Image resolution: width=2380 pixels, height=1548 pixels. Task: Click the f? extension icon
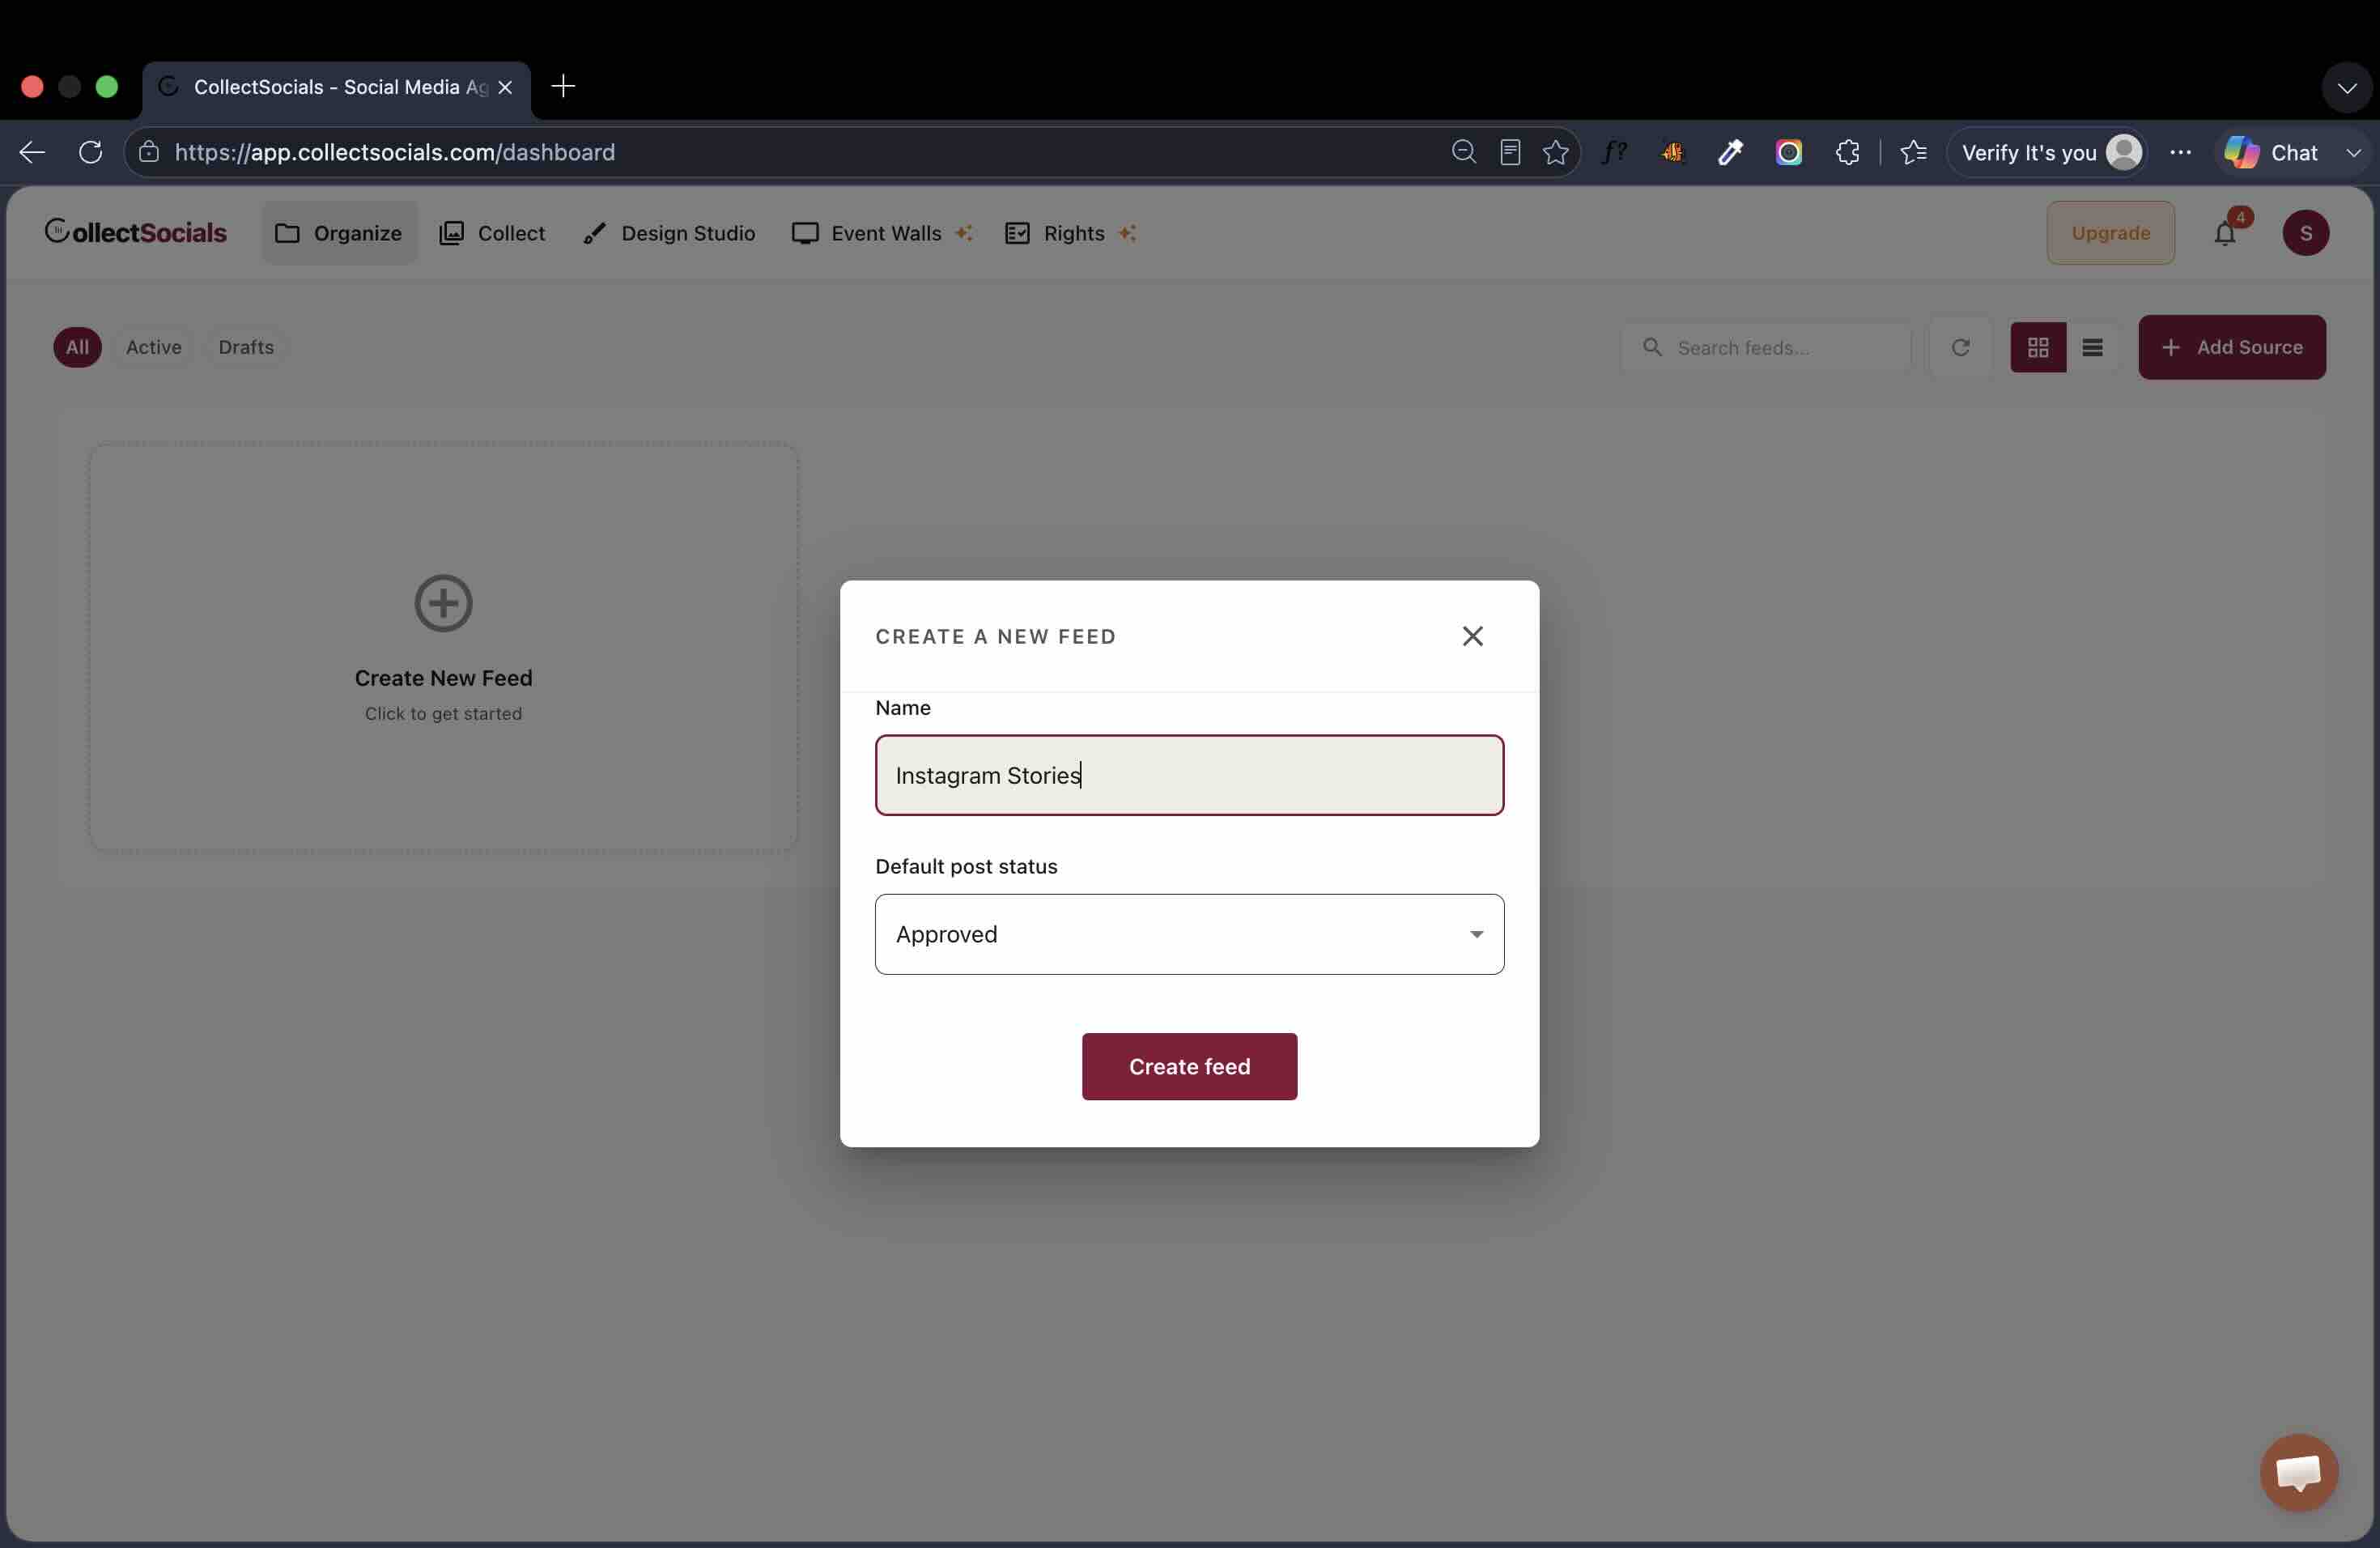pos(1614,152)
